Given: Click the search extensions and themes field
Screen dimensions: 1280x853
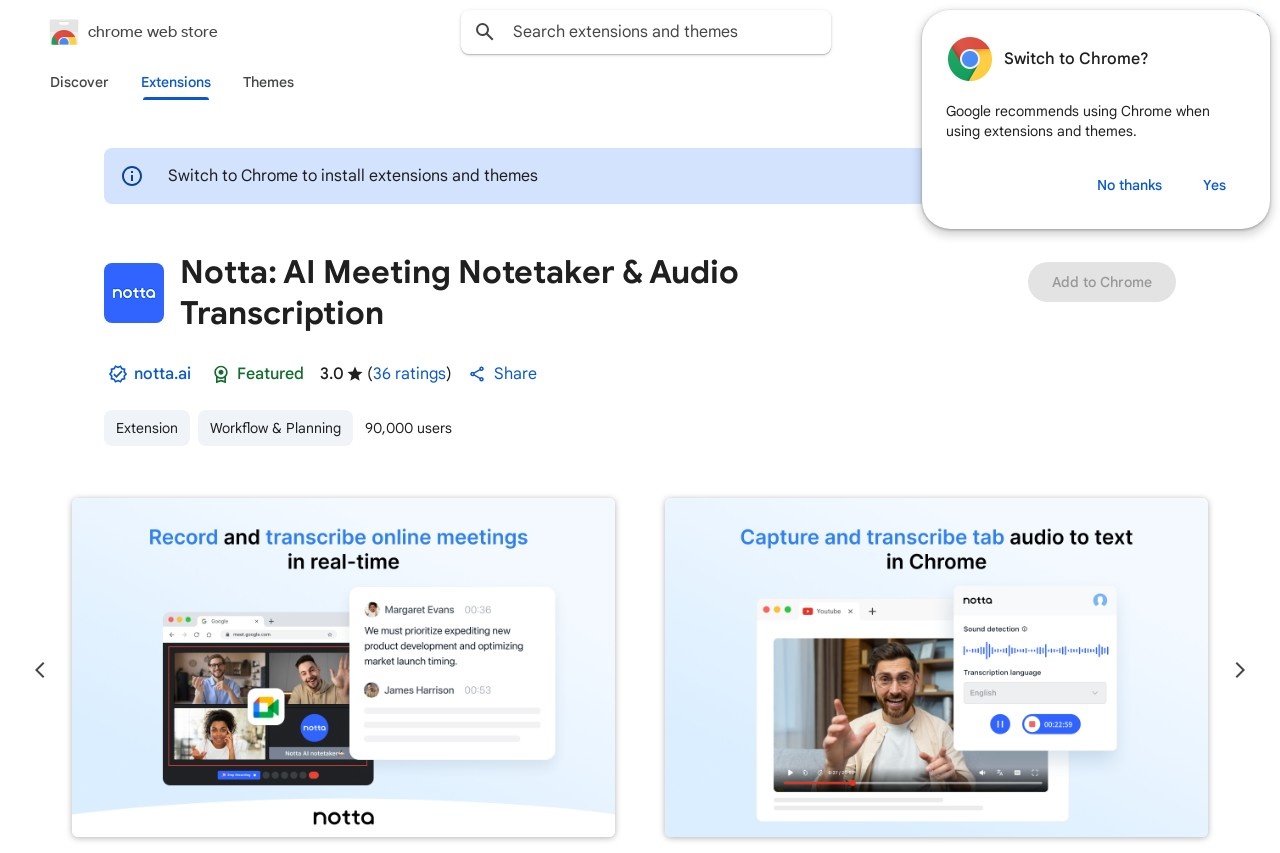Looking at the screenshot, I should (x=646, y=32).
